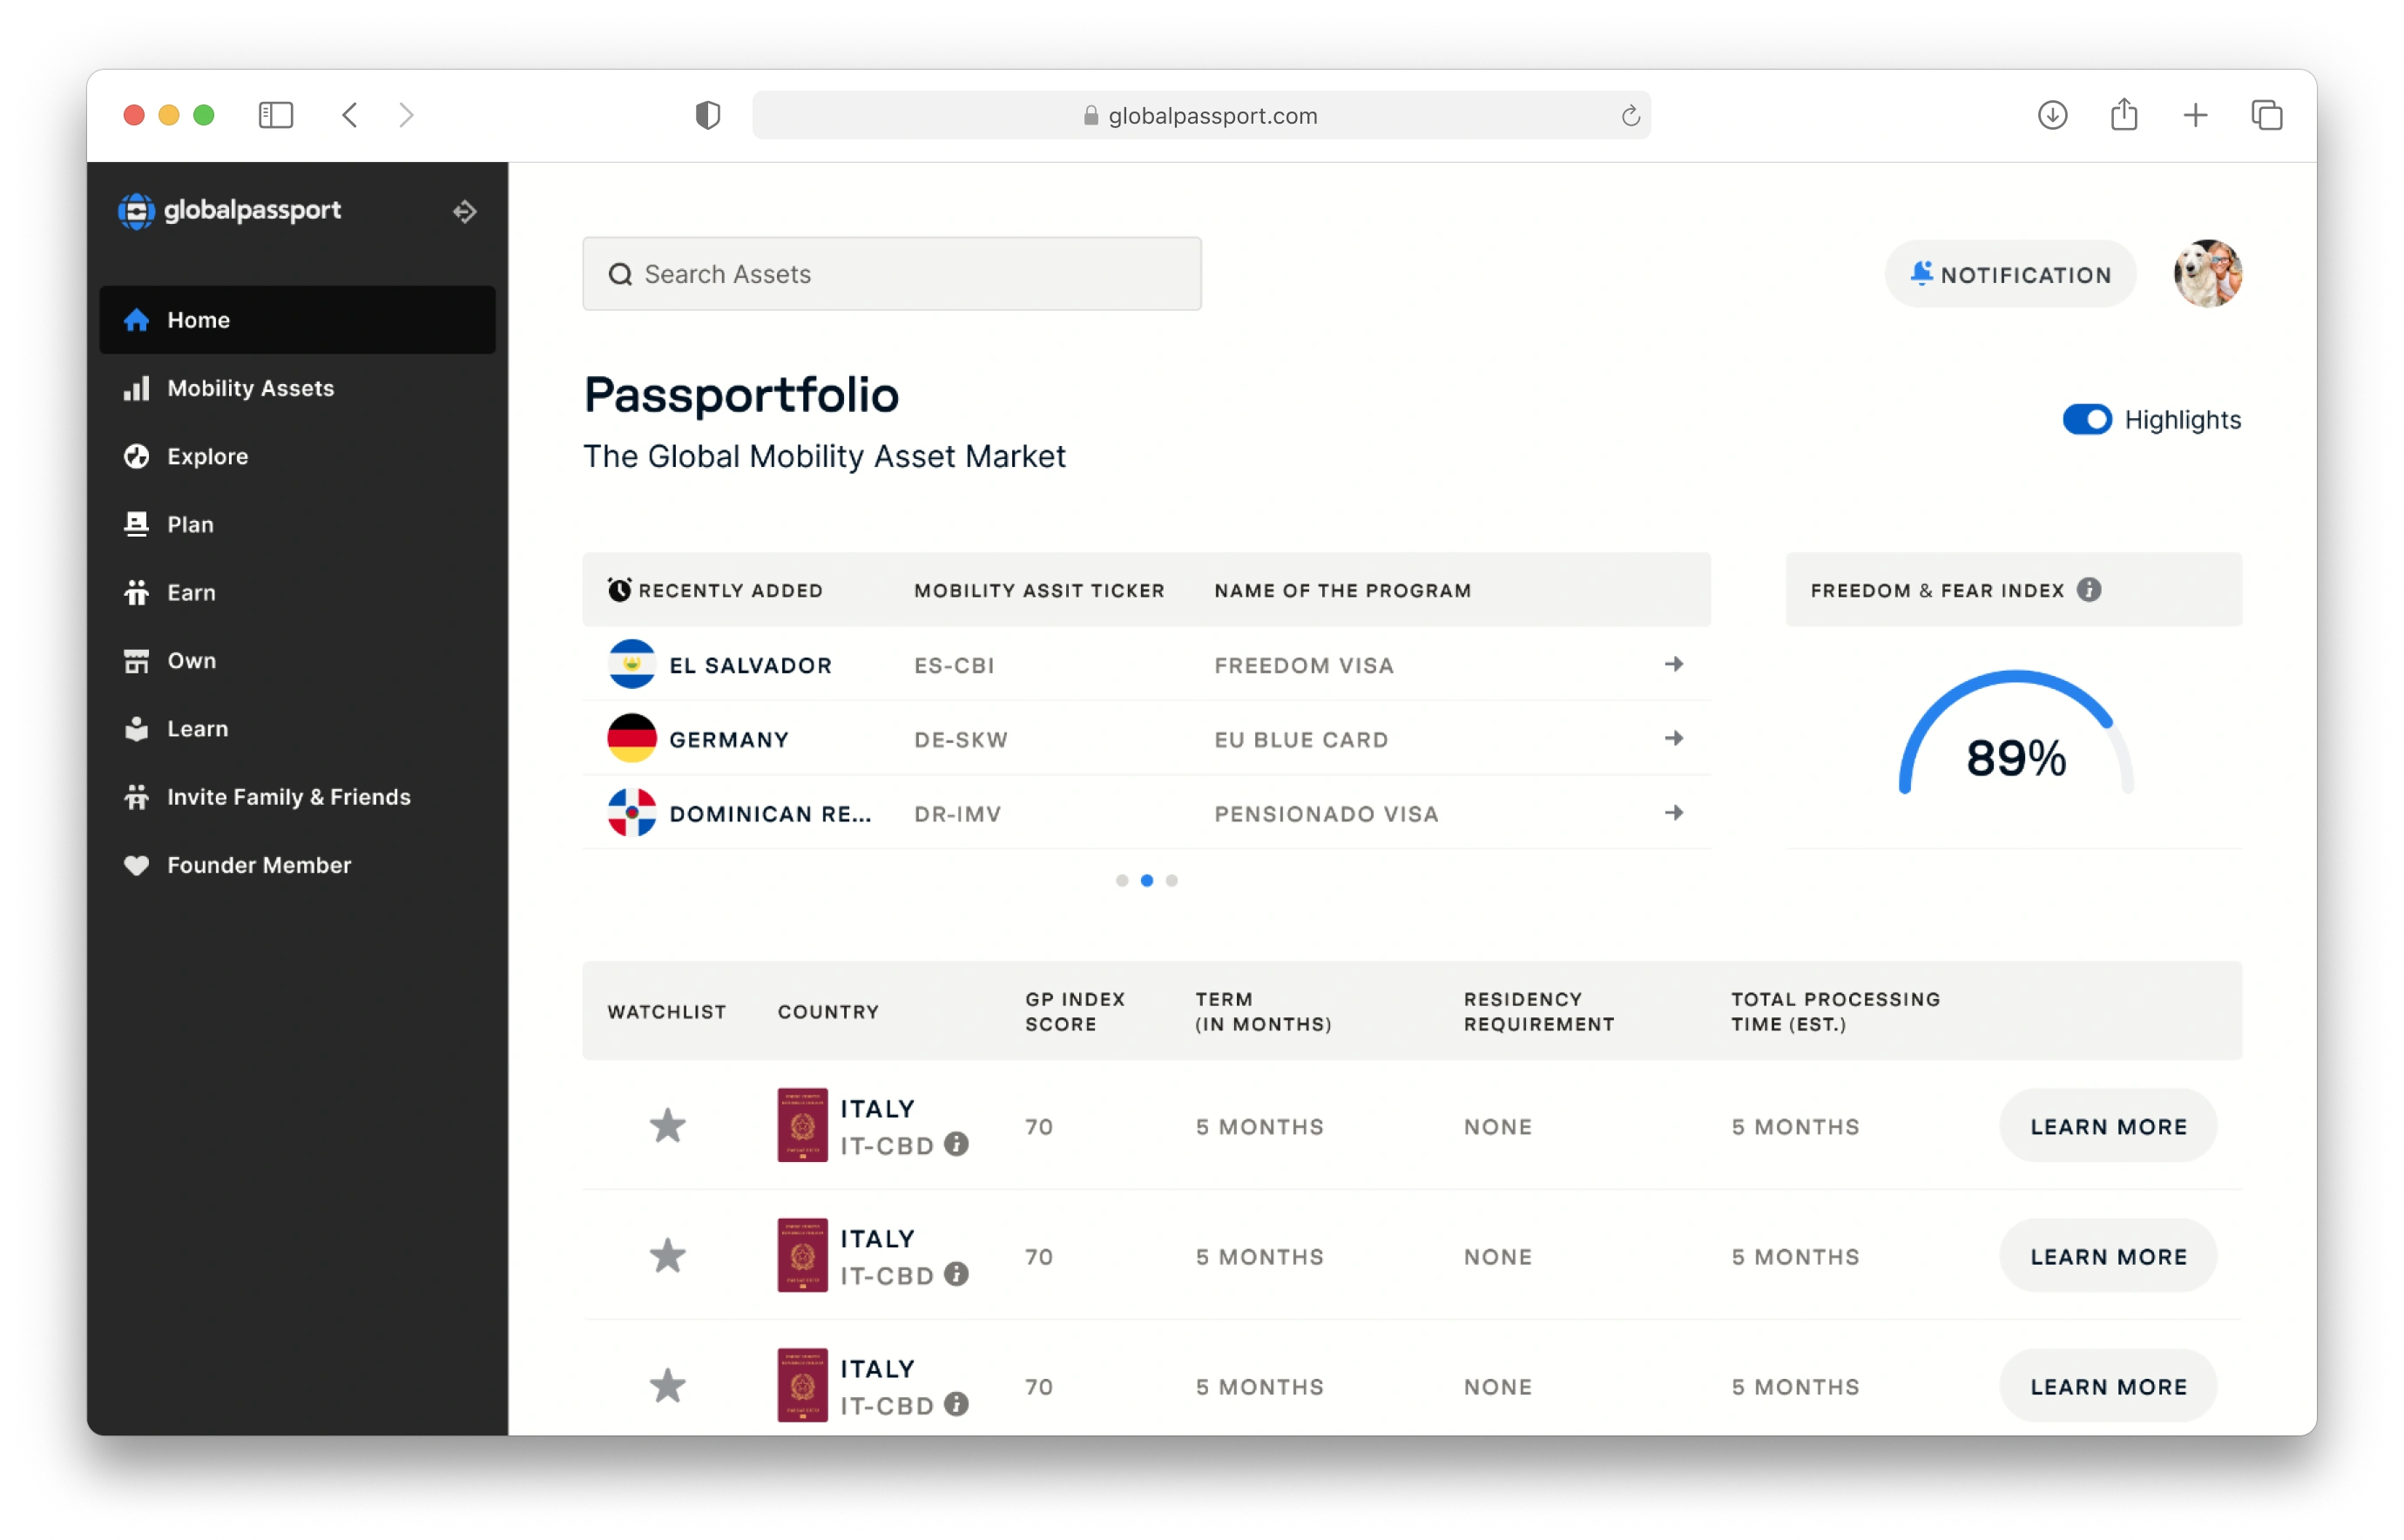This screenshot has width=2404, height=1540.
Task: Open the Home section in the sidebar
Action: pyautogui.click(x=199, y=320)
